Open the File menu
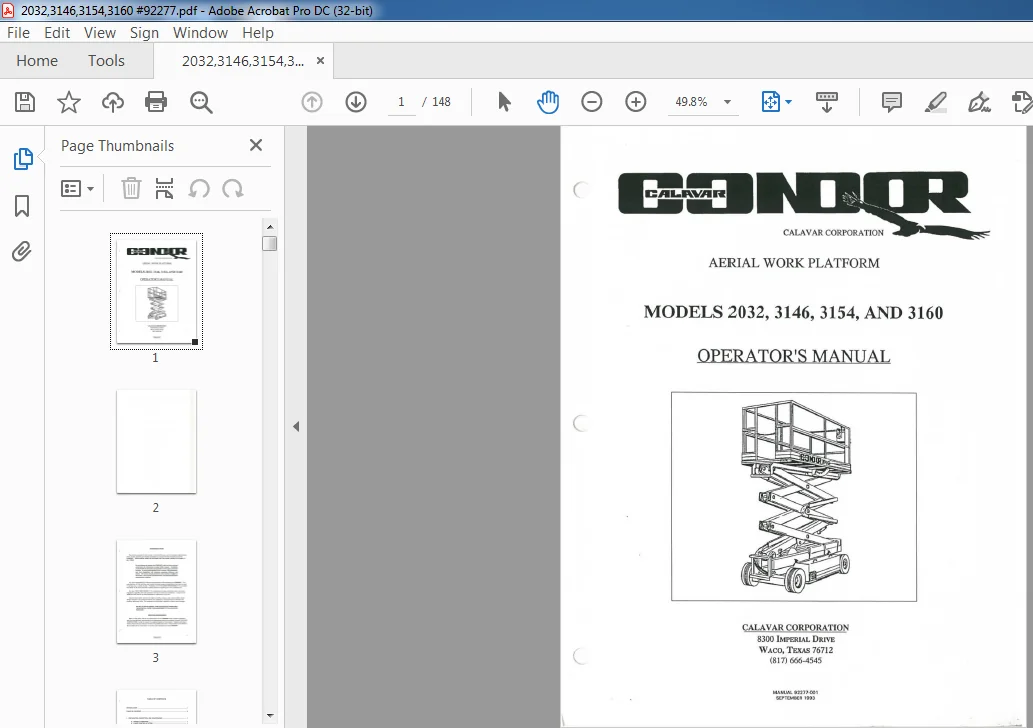This screenshot has height=728, width=1033. [x=18, y=33]
